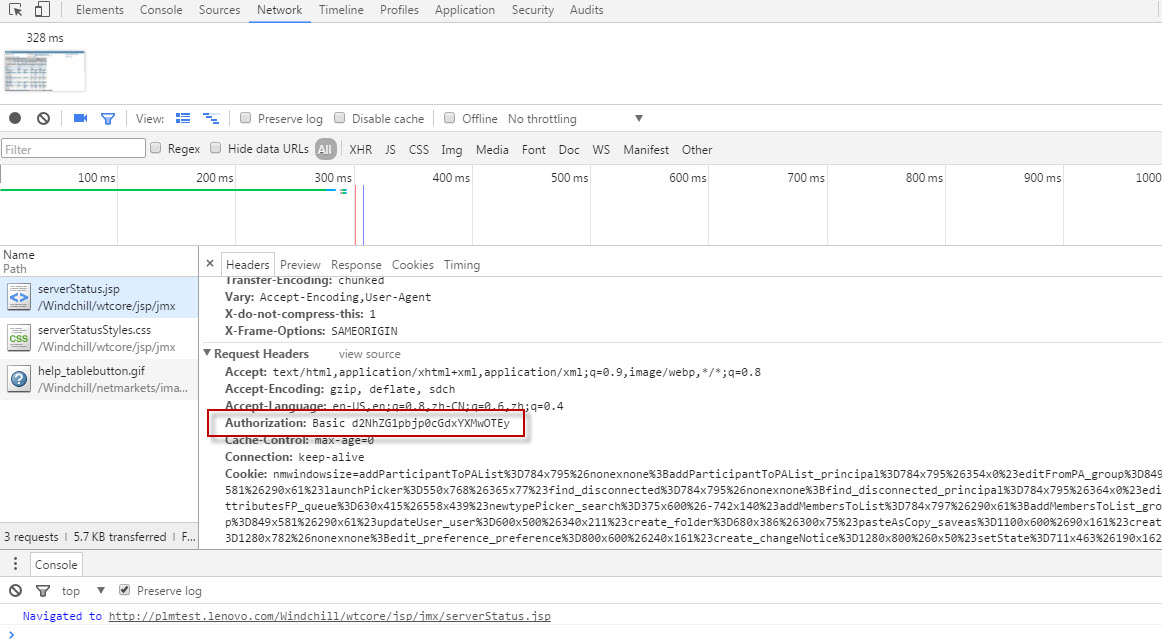Select the inspect element cursor tool

tap(16, 9)
